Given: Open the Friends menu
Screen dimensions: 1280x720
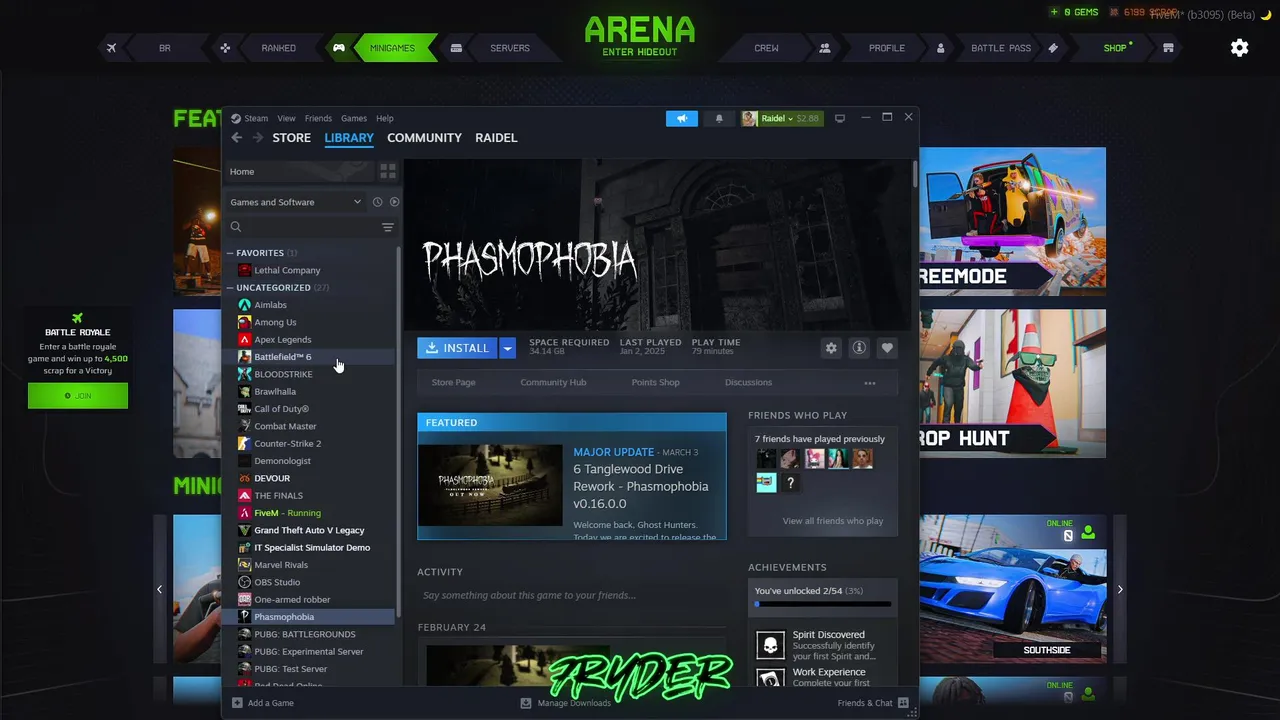Looking at the screenshot, I should (318, 118).
